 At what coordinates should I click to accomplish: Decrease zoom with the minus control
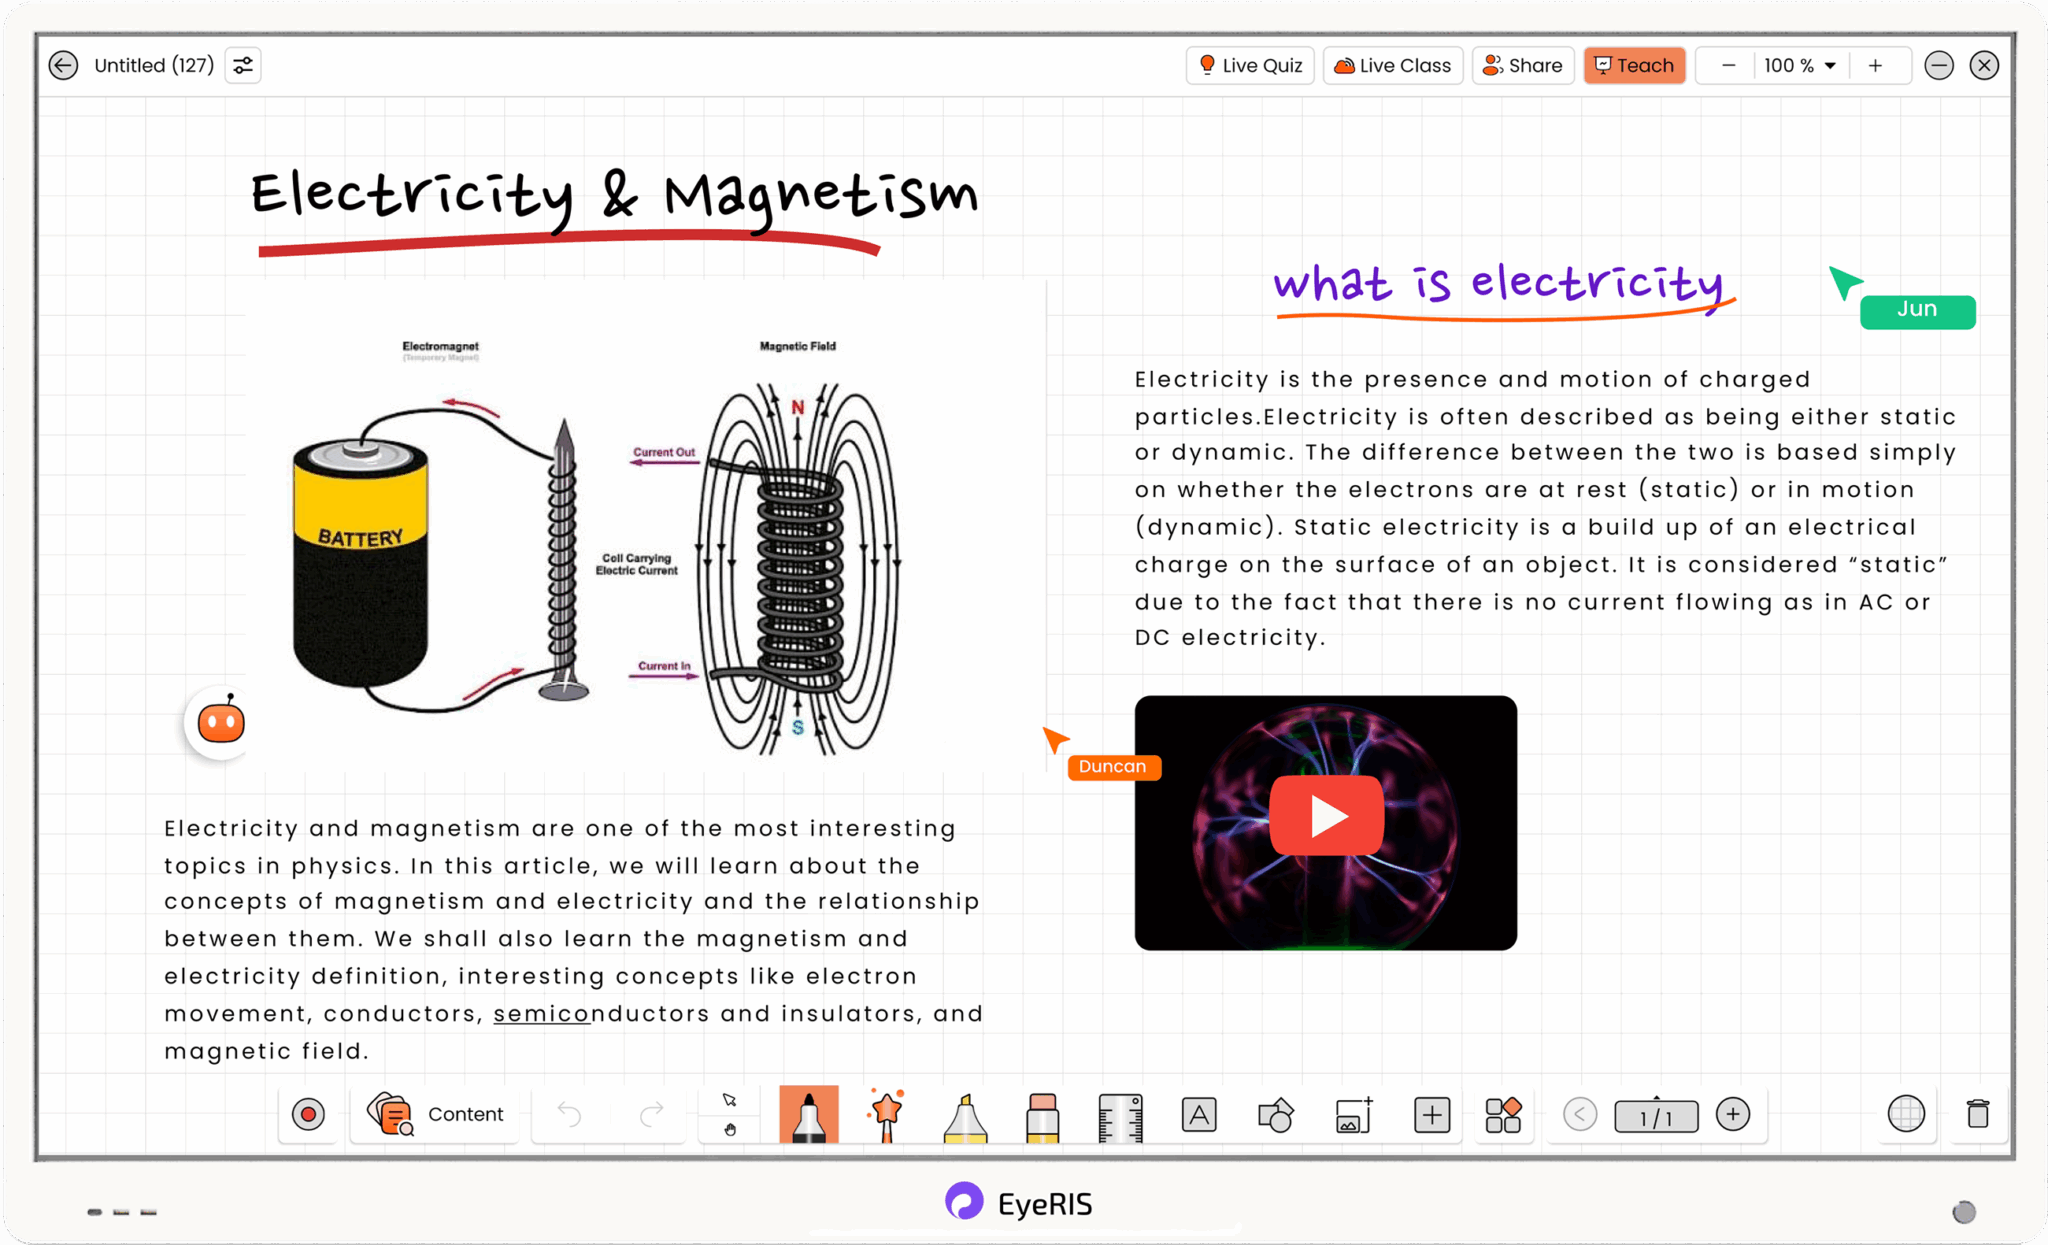point(1727,65)
